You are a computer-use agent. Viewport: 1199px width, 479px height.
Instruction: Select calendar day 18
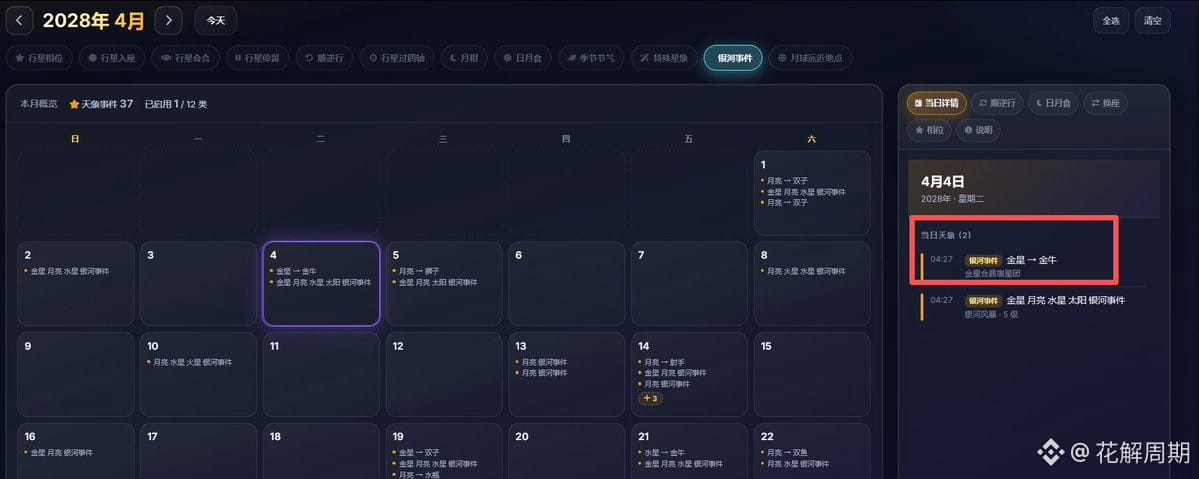pos(321,451)
